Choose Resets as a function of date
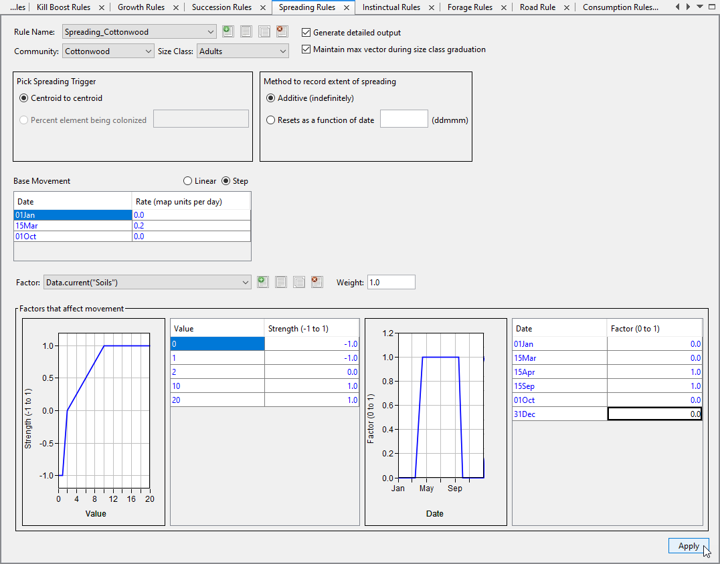Image resolution: width=720 pixels, height=564 pixels. point(271,120)
